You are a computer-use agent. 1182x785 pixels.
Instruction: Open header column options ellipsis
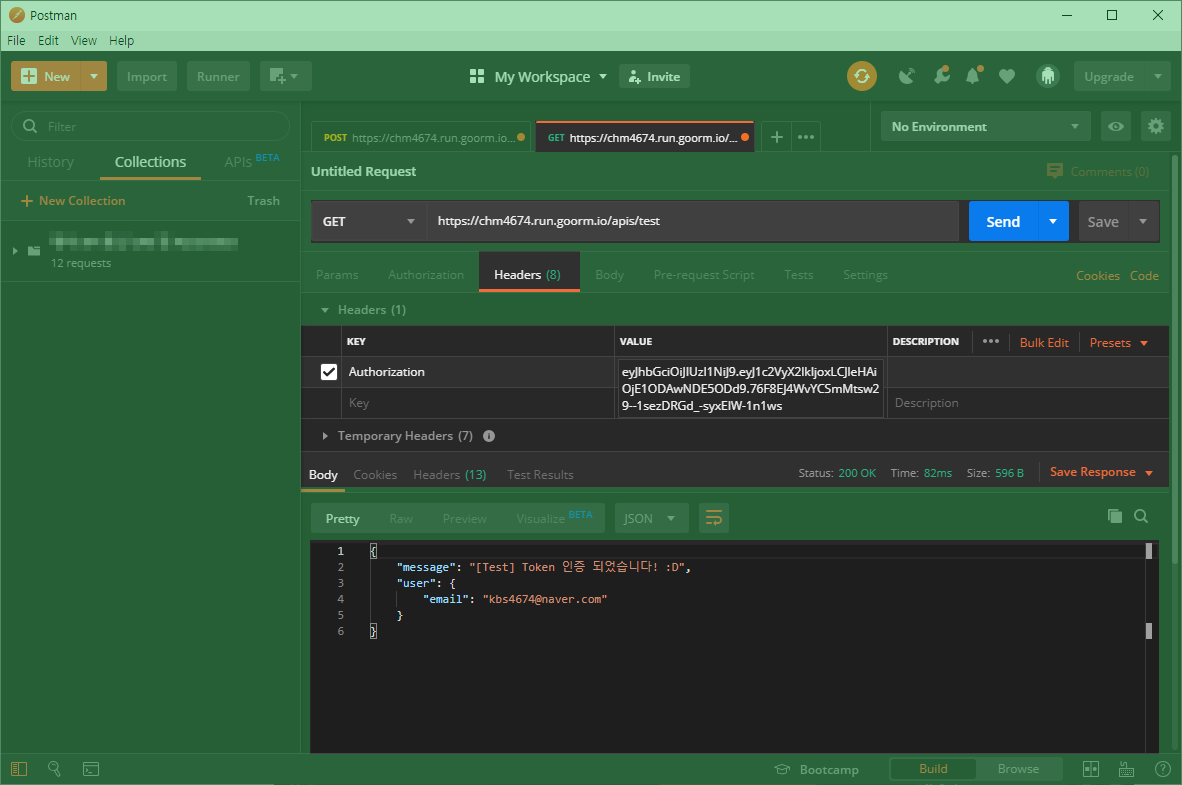(x=991, y=342)
